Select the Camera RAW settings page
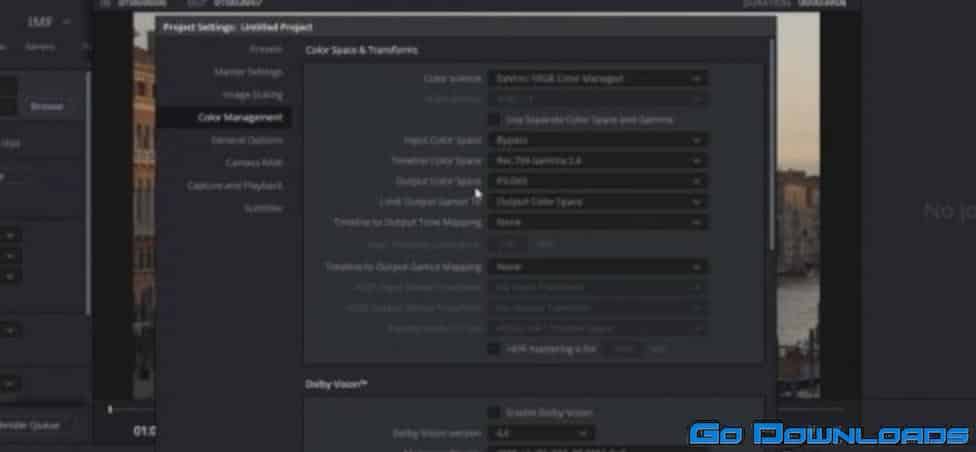This screenshot has height=452, width=976. (x=253, y=162)
